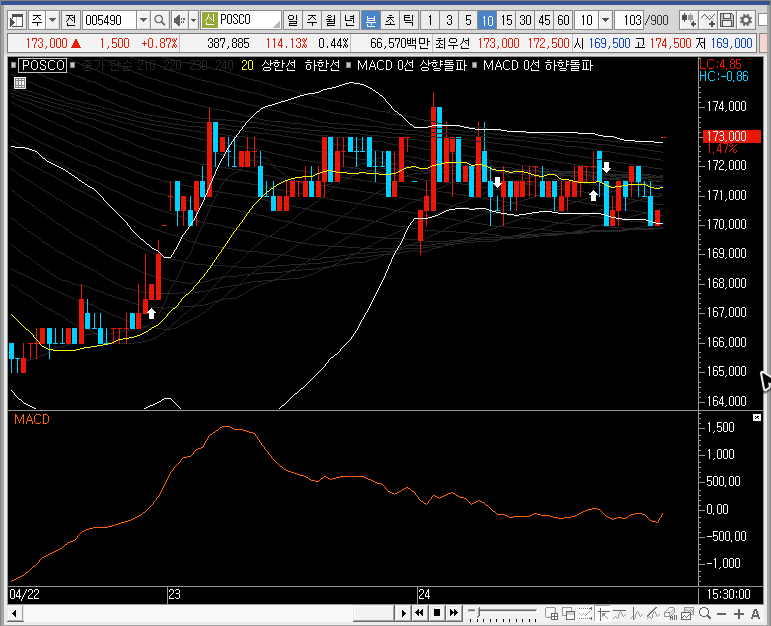The height and width of the screenshot is (626, 771).
Task: Toggle the highlighted 10 minute interval
Action: click(x=487, y=20)
